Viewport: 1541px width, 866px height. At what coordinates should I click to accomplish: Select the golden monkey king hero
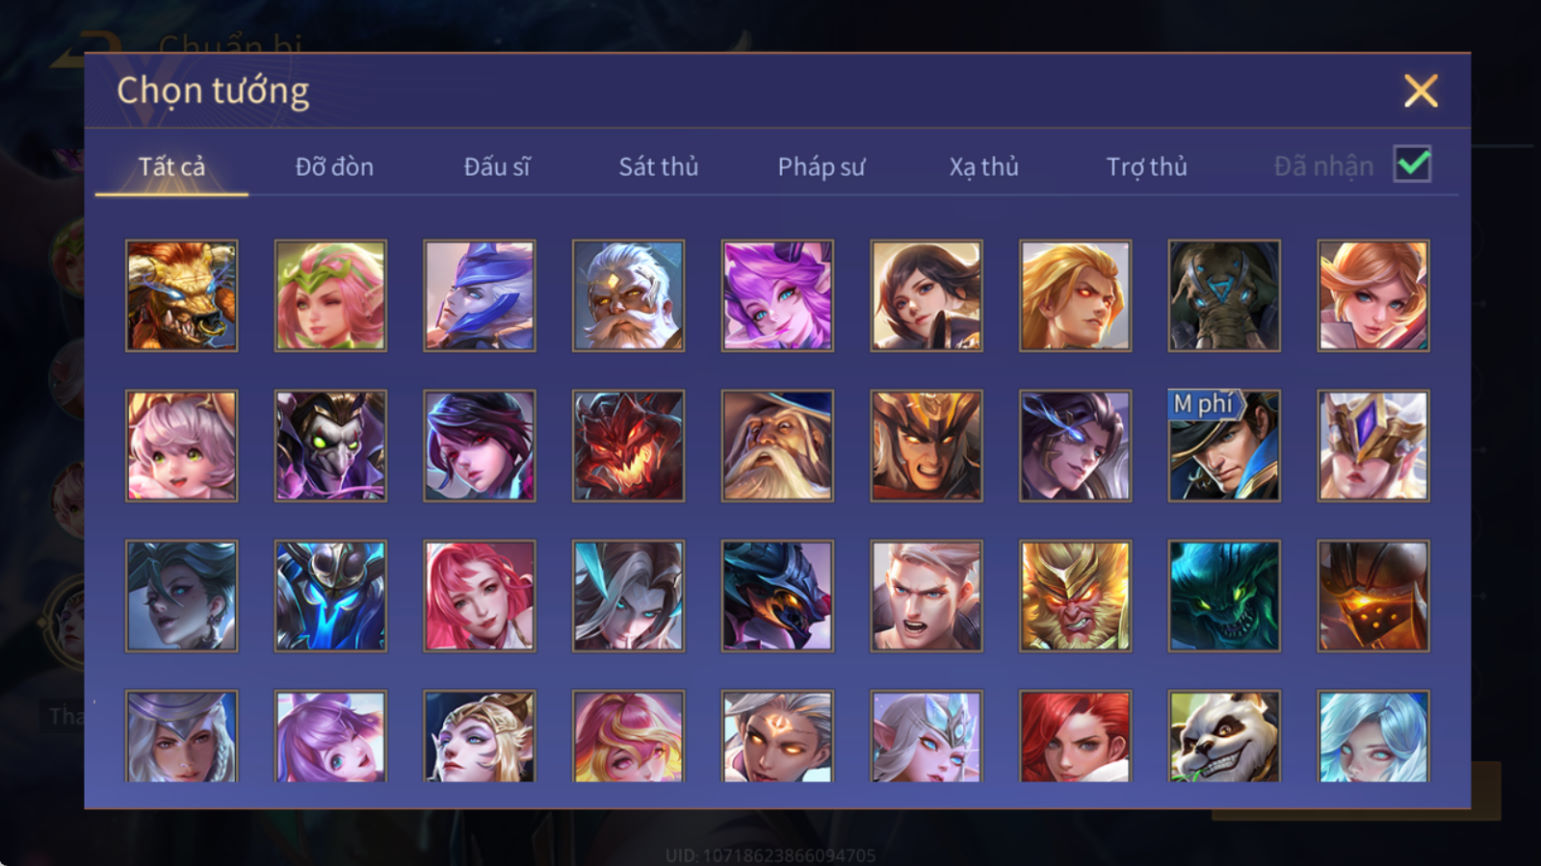click(1075, 596)
